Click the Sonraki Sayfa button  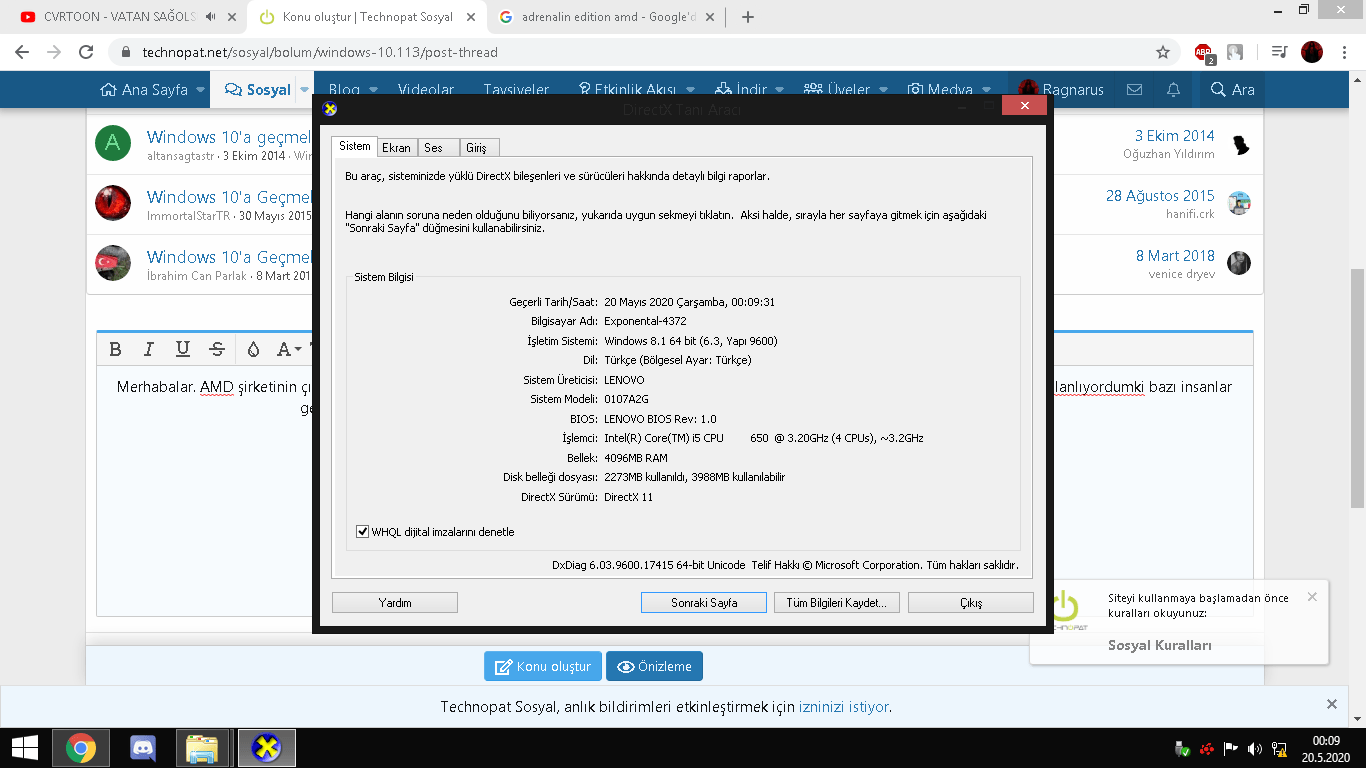coord(704,603)
